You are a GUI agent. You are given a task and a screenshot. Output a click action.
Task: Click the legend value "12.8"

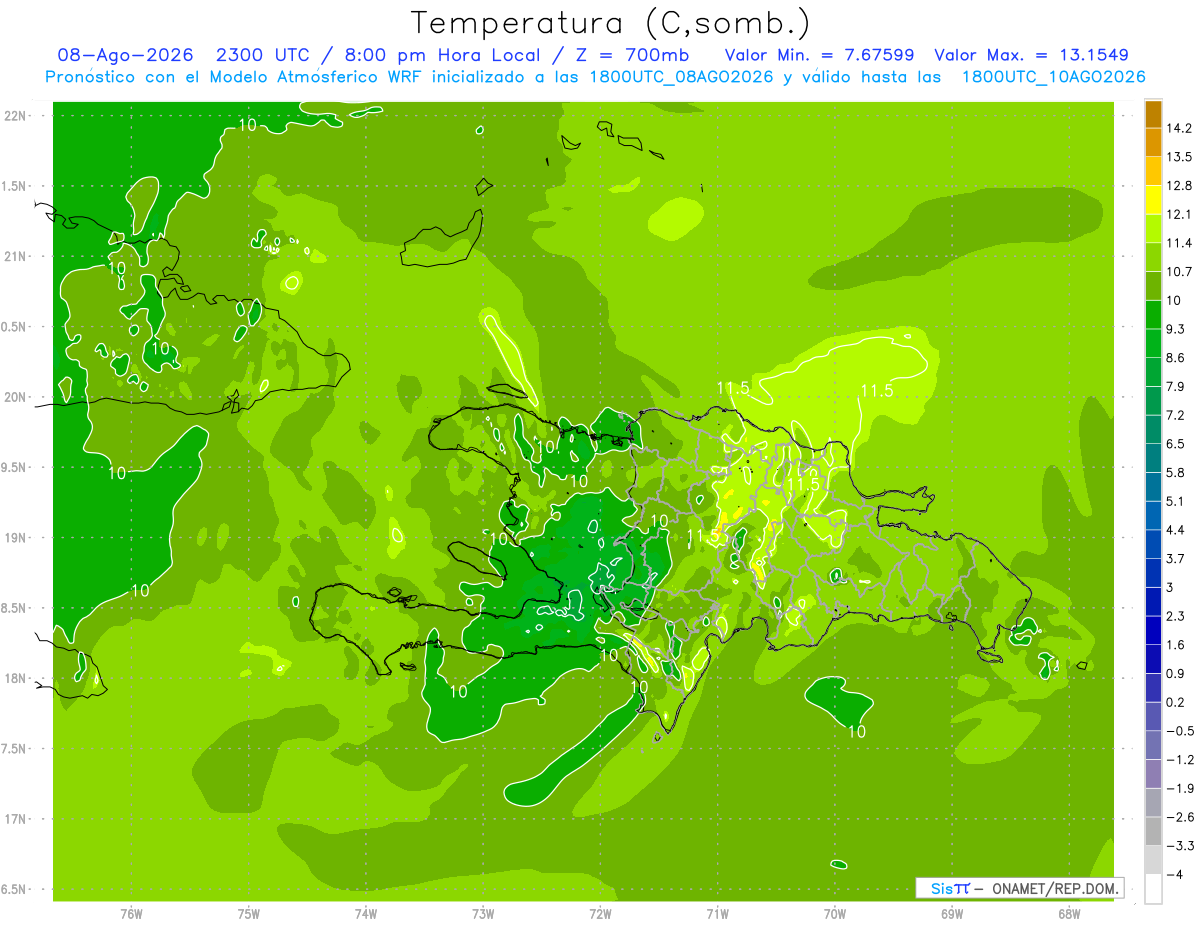(1179, 186)
